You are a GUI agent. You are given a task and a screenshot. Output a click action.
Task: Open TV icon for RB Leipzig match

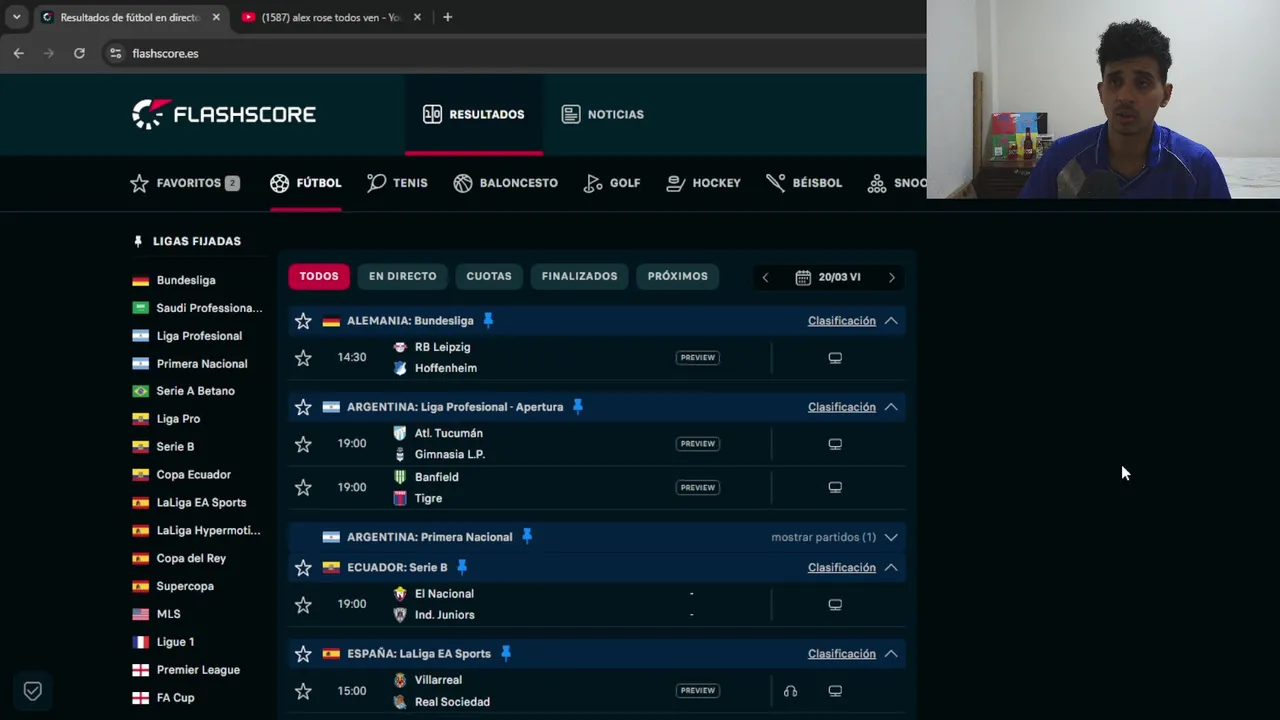(835, 358)
